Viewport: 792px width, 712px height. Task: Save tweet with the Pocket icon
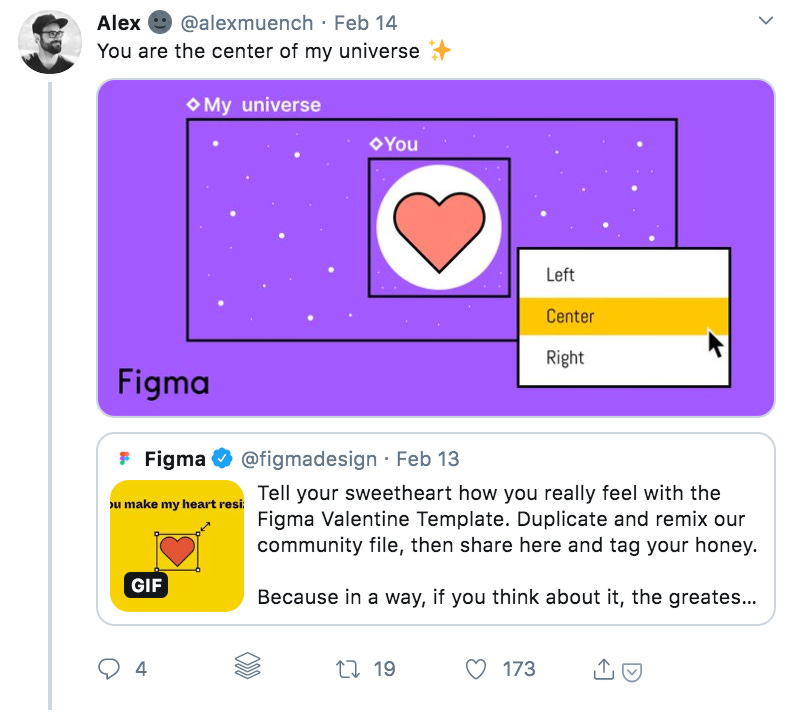coord(631,672)
